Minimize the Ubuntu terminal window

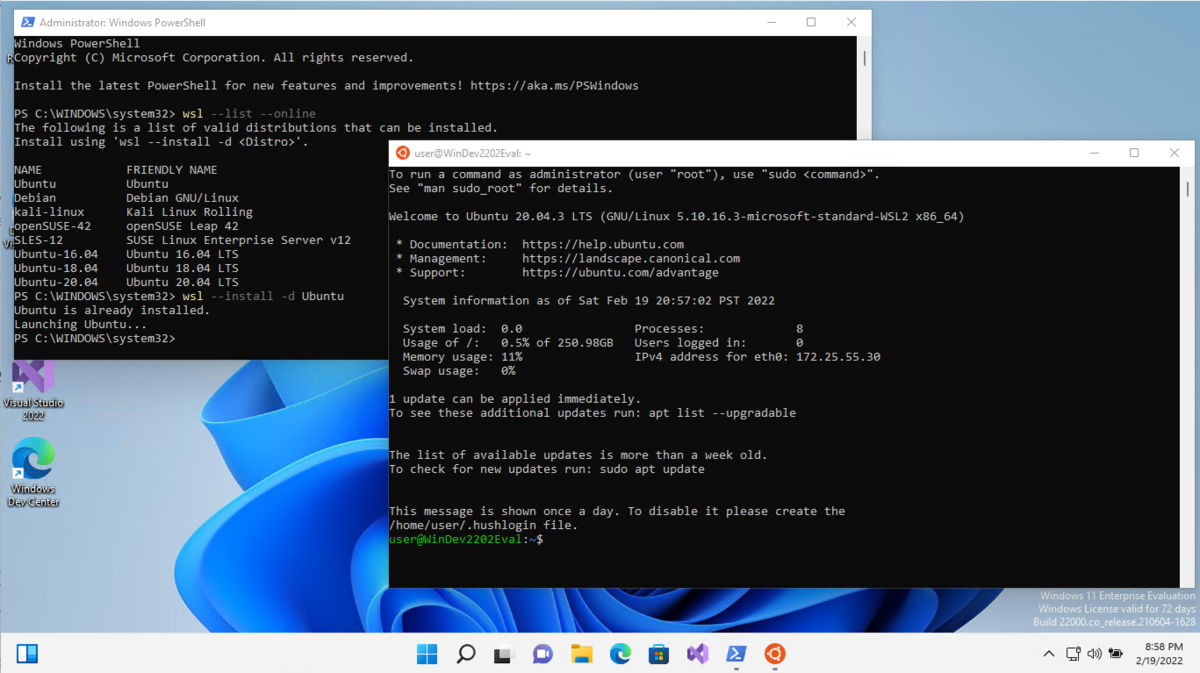pyautogui.click(x=1094, y=153)
